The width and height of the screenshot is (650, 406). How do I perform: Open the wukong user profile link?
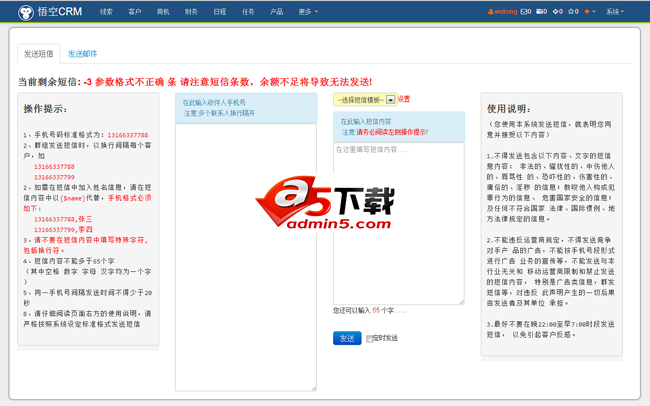click(502, 12)
